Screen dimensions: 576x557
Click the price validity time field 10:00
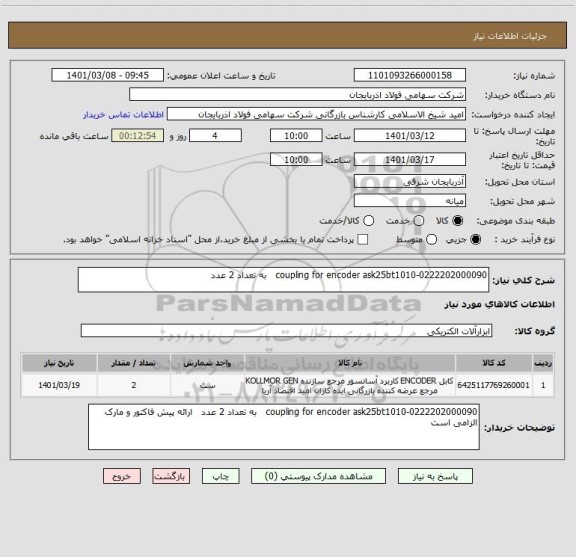(x=296, y=159)
